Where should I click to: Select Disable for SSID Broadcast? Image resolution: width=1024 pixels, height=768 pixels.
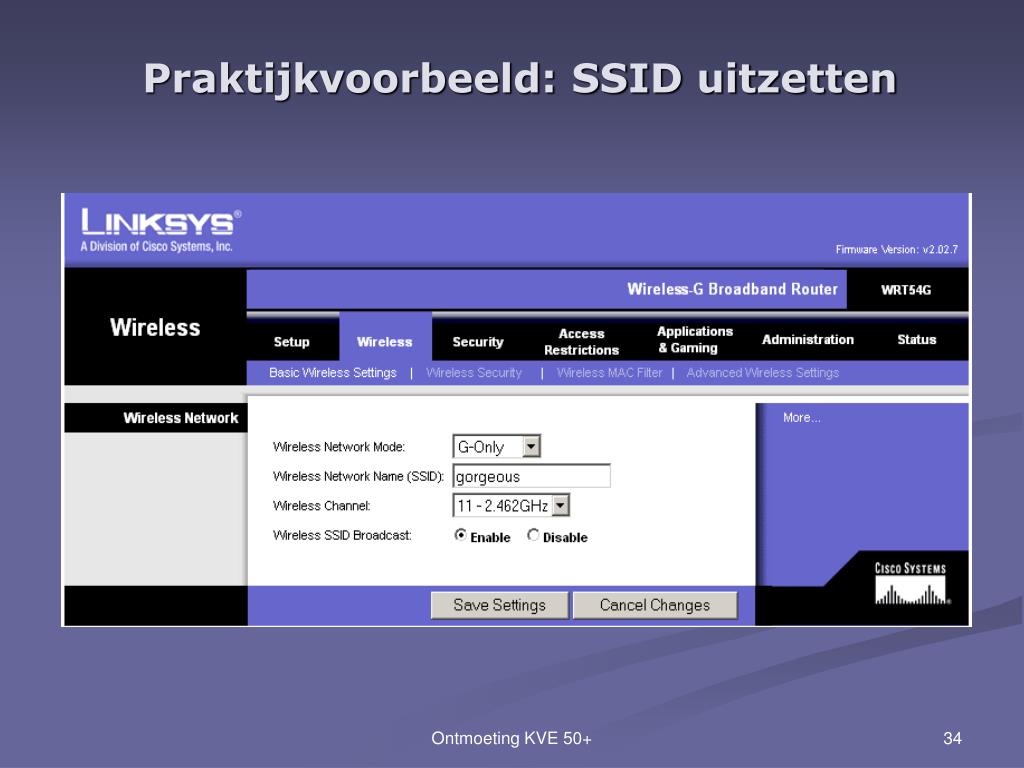pos(533,535)
